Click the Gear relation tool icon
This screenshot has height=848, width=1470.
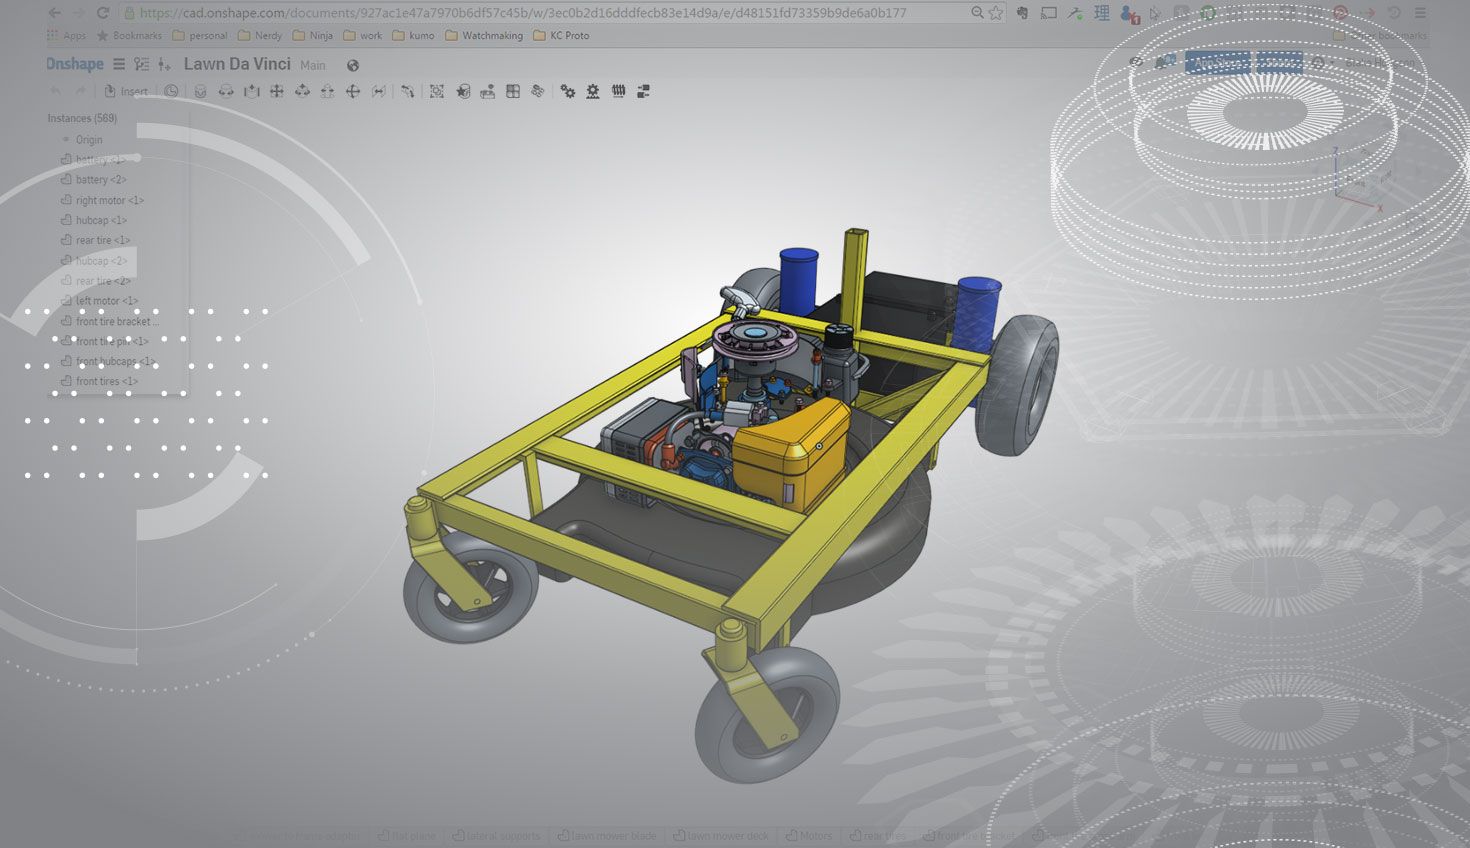pyautogui.click(x=567, y=91)
